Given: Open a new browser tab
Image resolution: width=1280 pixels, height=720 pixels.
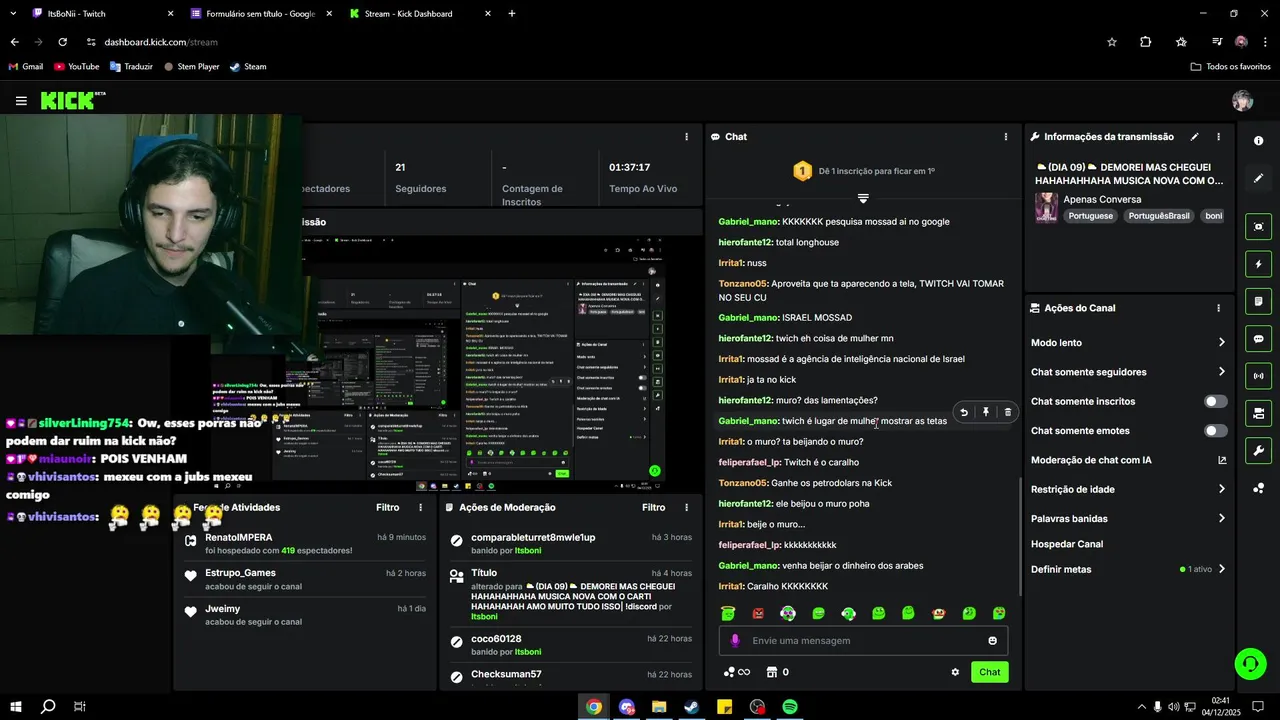Looking at the screenshot, I should coord(512,14).
